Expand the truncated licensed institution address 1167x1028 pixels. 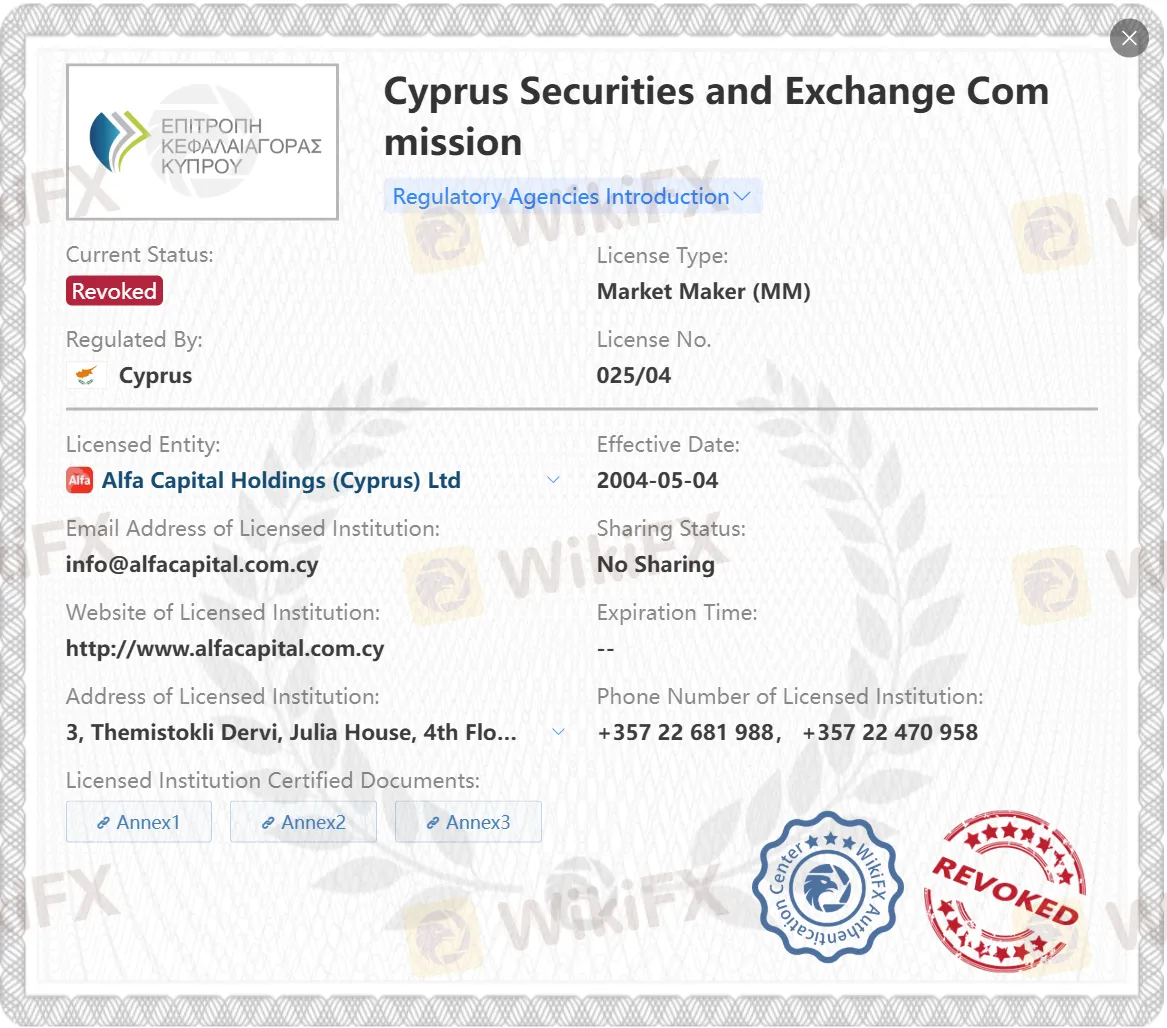[558, 732]
